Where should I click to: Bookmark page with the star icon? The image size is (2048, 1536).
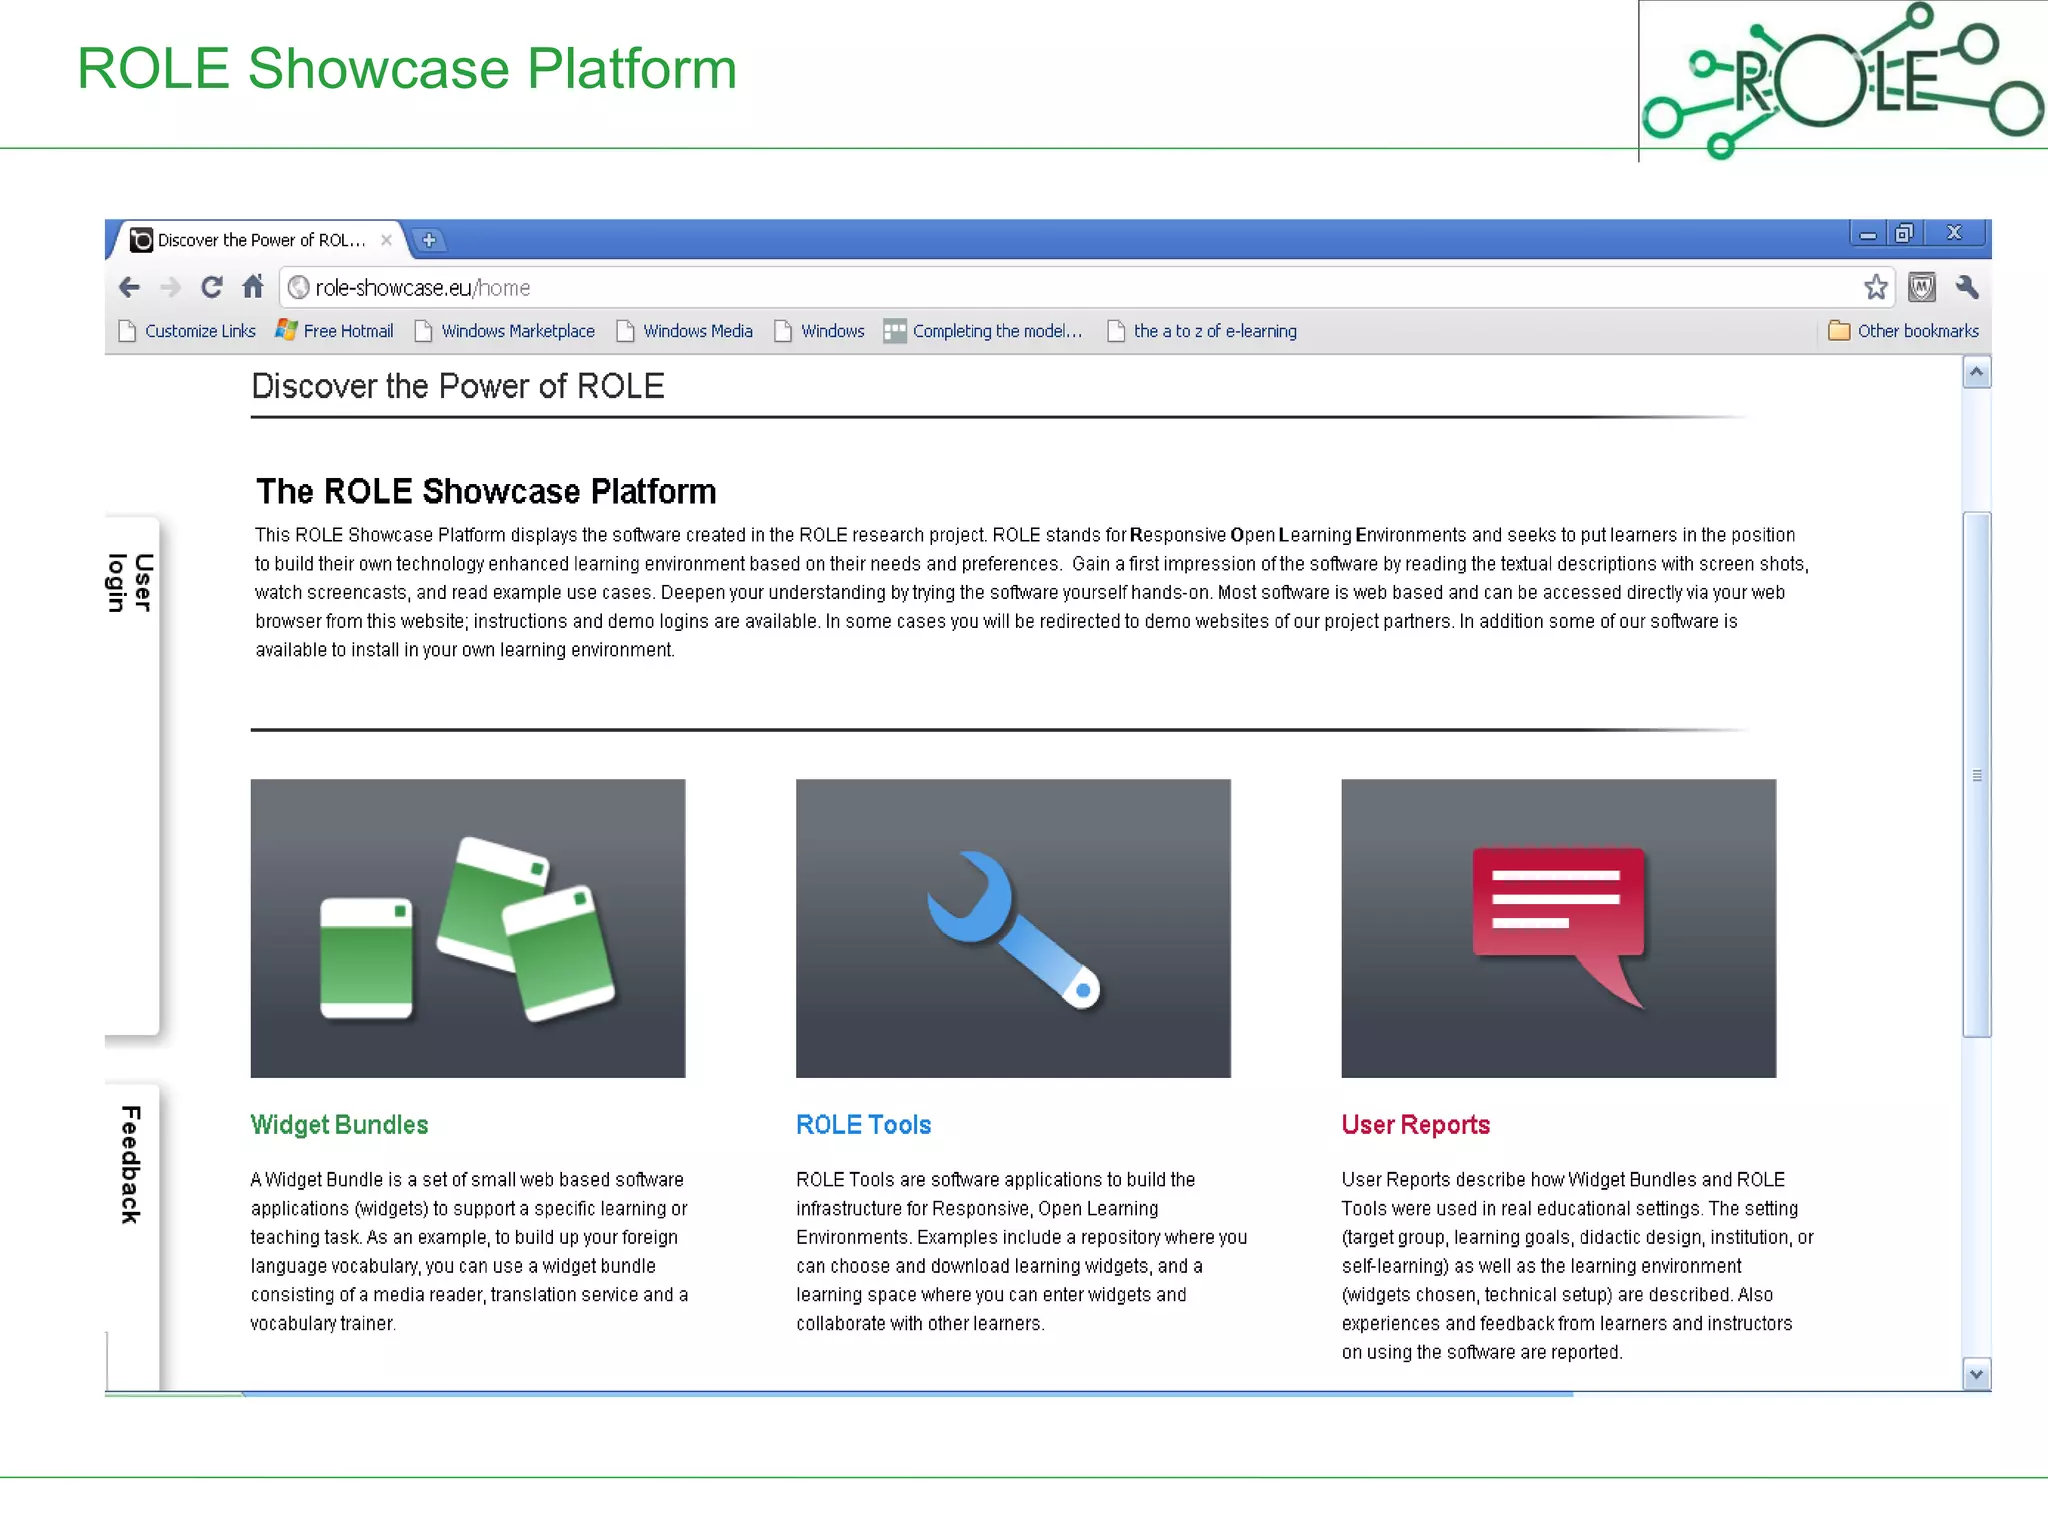1876,288
